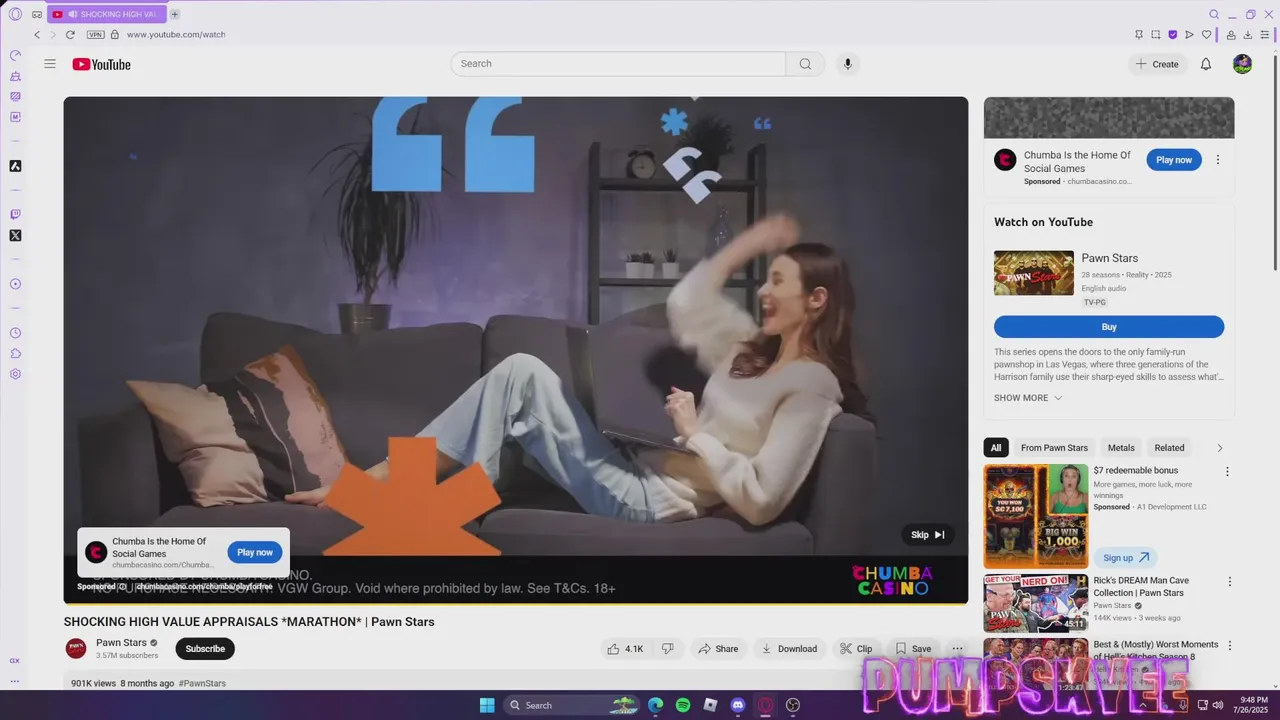Viewport: 1280px width, 720px height.
Task: Expand SHOW MORE series description
Action: 1028,398
